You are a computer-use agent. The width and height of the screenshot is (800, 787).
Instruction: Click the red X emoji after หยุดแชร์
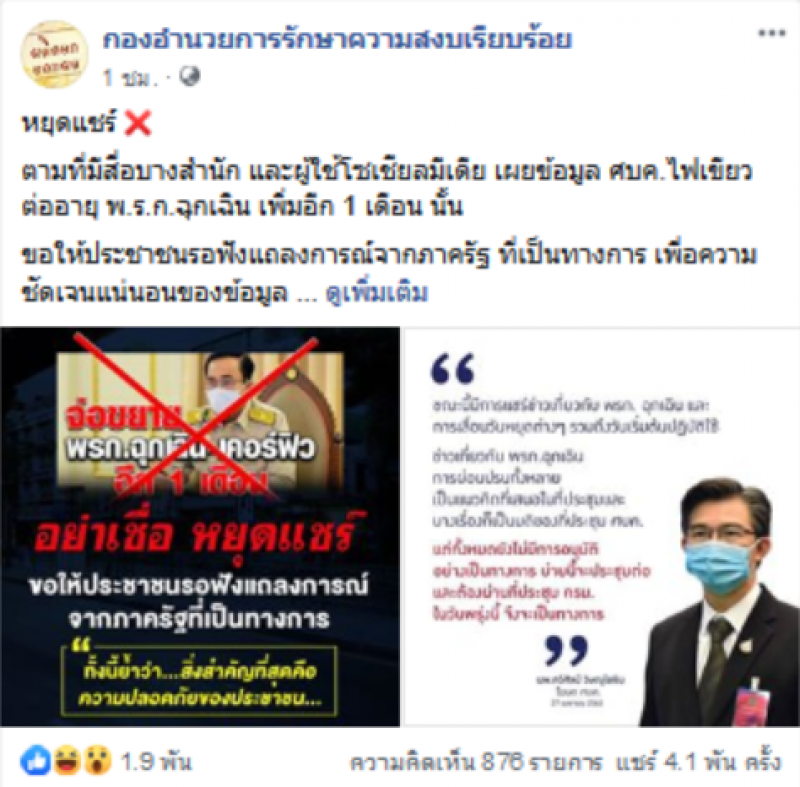(x=138, y=123)
